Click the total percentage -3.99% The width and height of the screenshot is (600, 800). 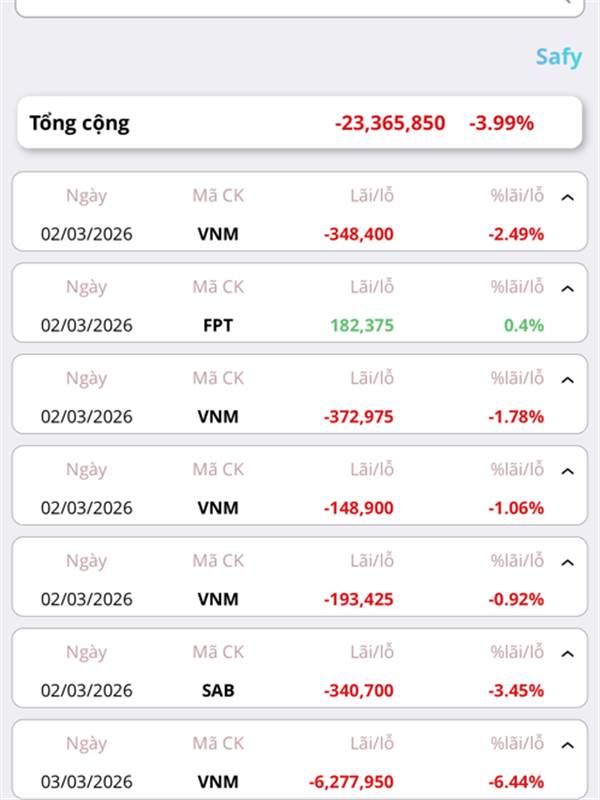point(501,124)
